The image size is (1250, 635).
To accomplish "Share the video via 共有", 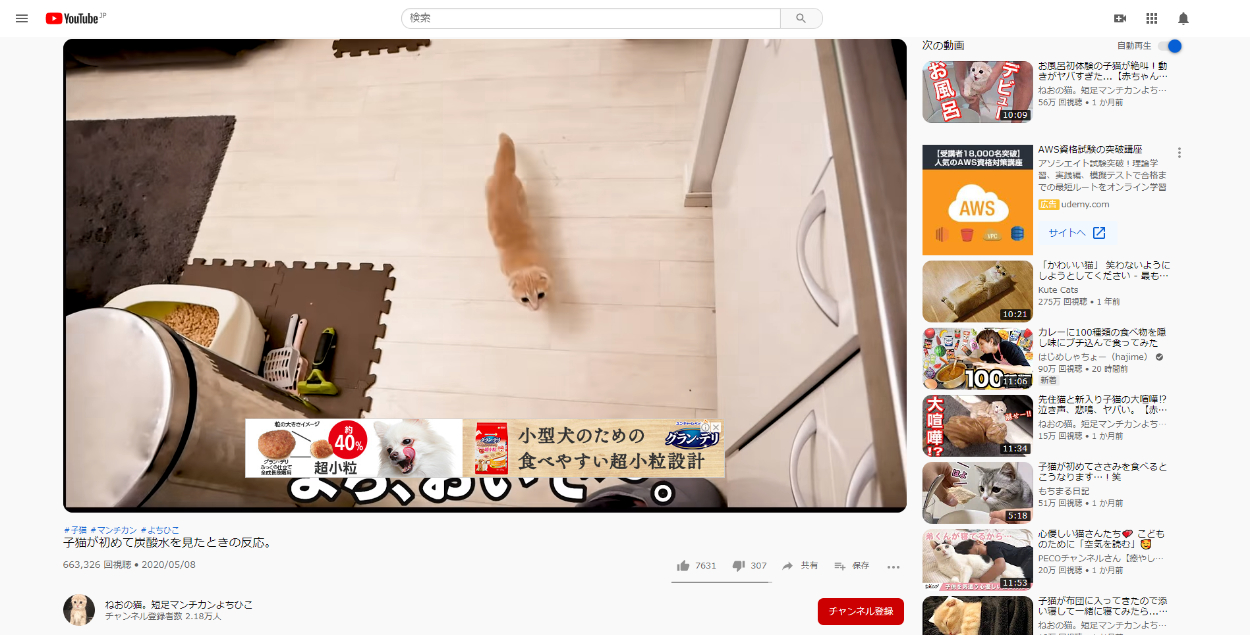I will pos(801,566).
